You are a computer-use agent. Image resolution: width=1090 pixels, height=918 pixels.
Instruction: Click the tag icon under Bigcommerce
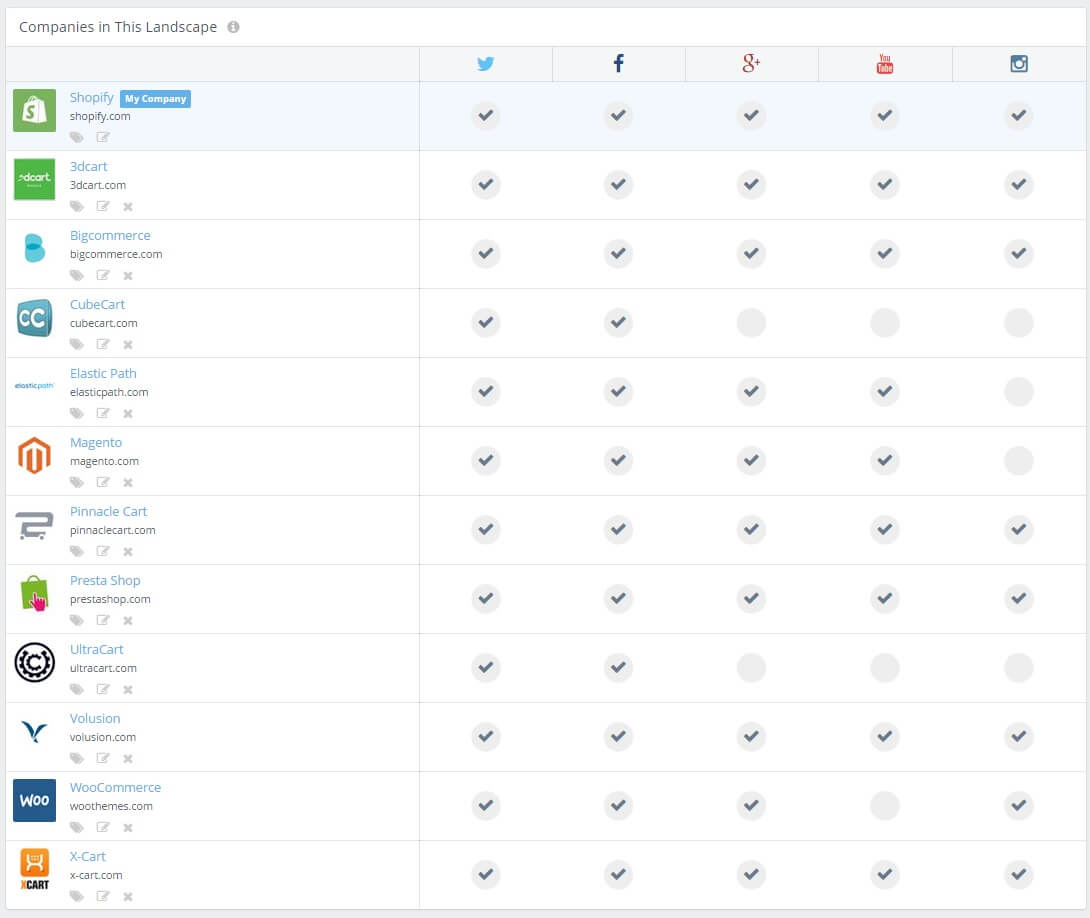(76, 275)
